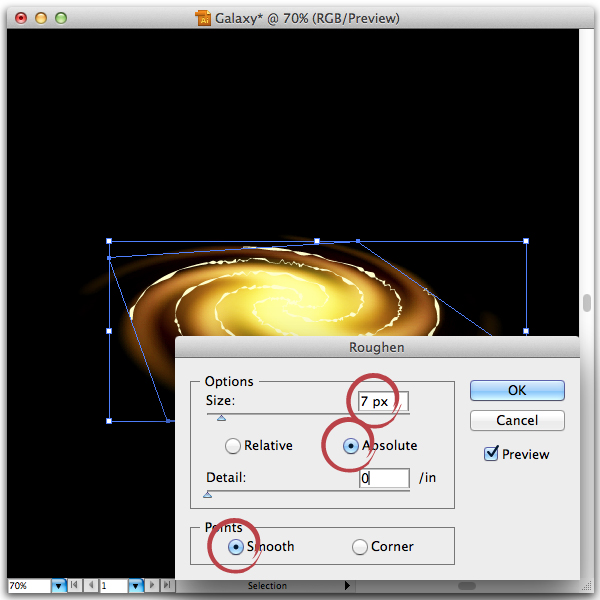Click the Size slider handle

tap(221, 418)
